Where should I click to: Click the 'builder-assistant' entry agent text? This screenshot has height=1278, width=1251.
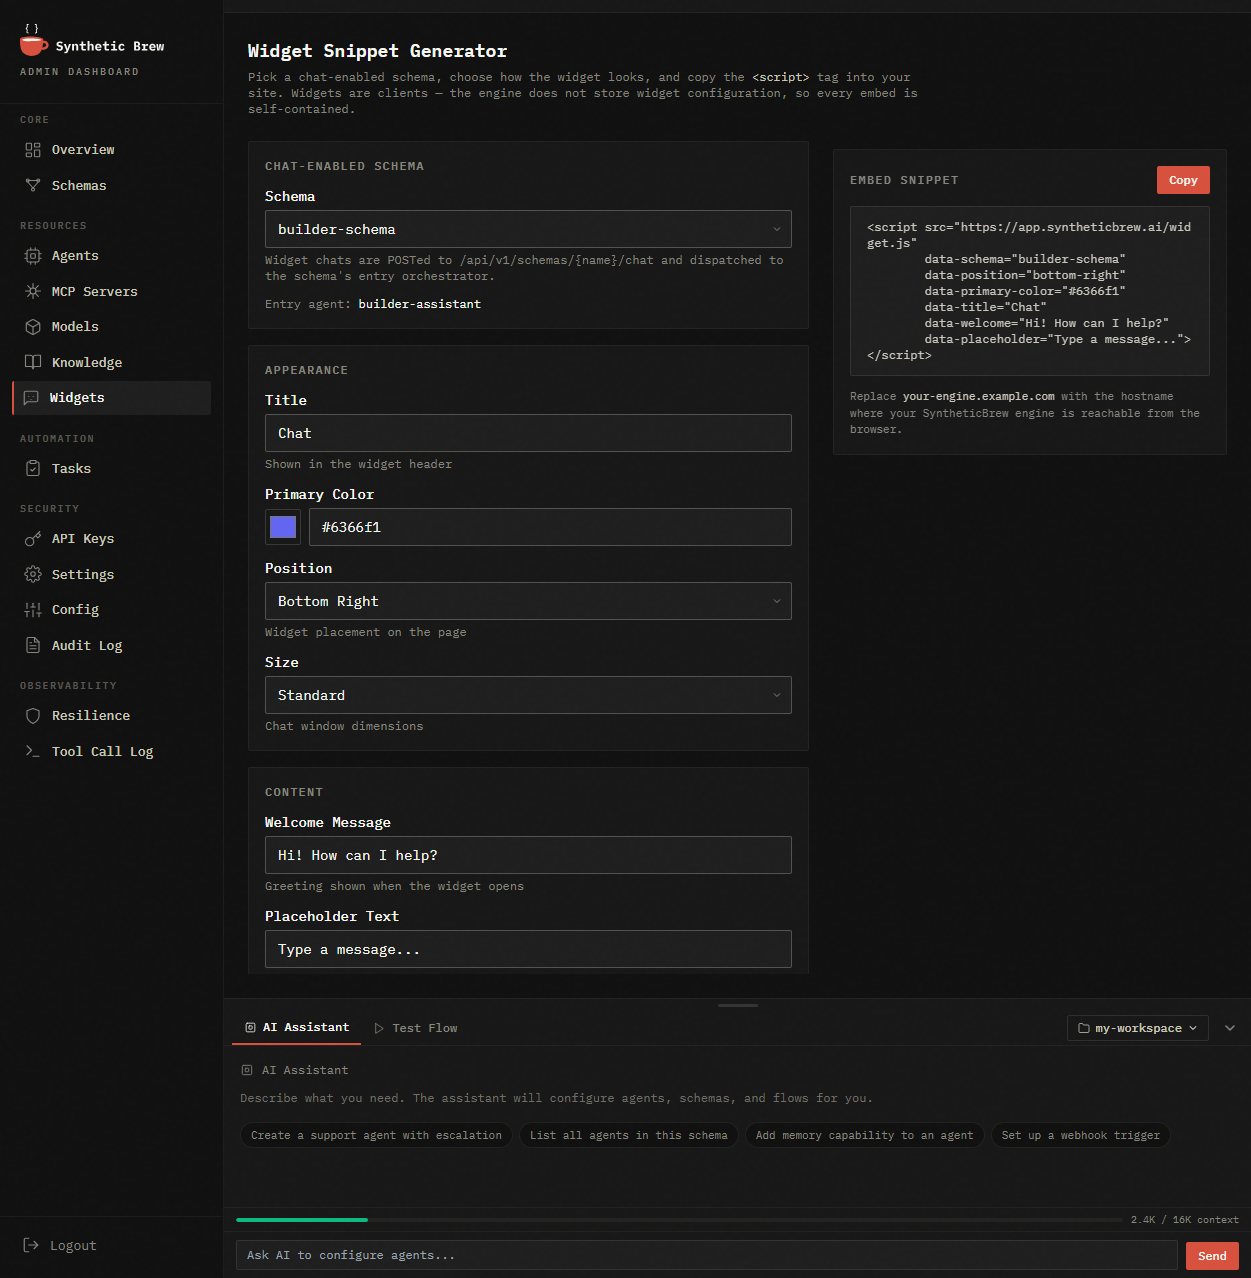[x=420, y=304]
